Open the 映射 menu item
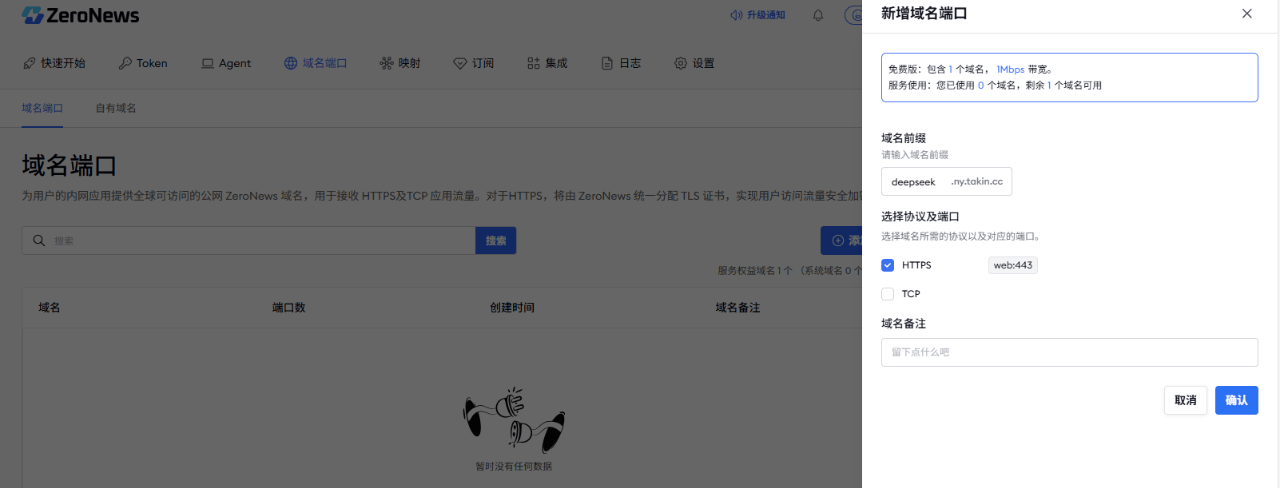Screen dimensions: 1280x488 tap(400, 63)
